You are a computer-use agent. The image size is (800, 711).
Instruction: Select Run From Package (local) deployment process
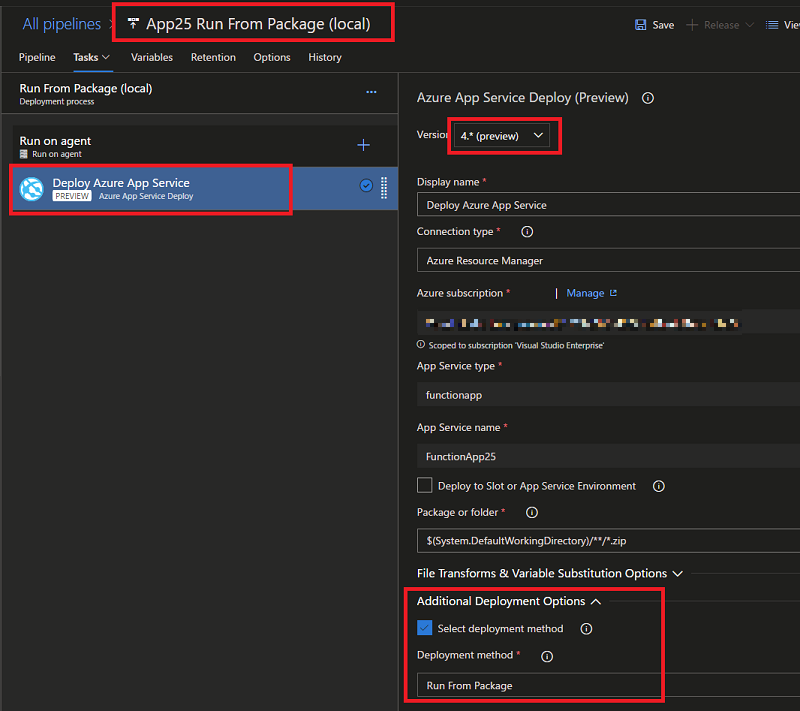[200, 94]
